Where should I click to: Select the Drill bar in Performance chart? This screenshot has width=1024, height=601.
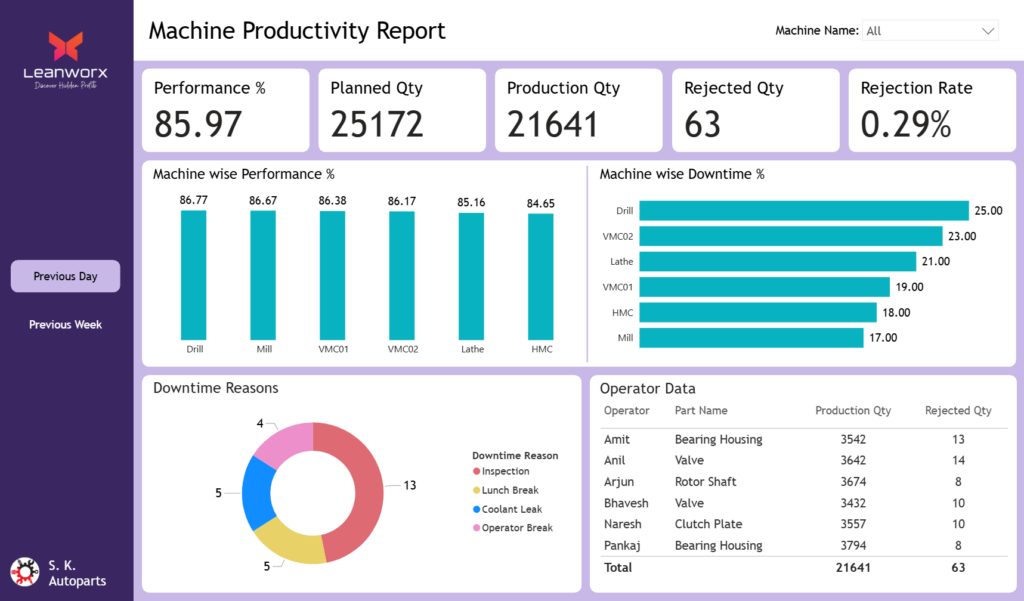tap(193, 275)
